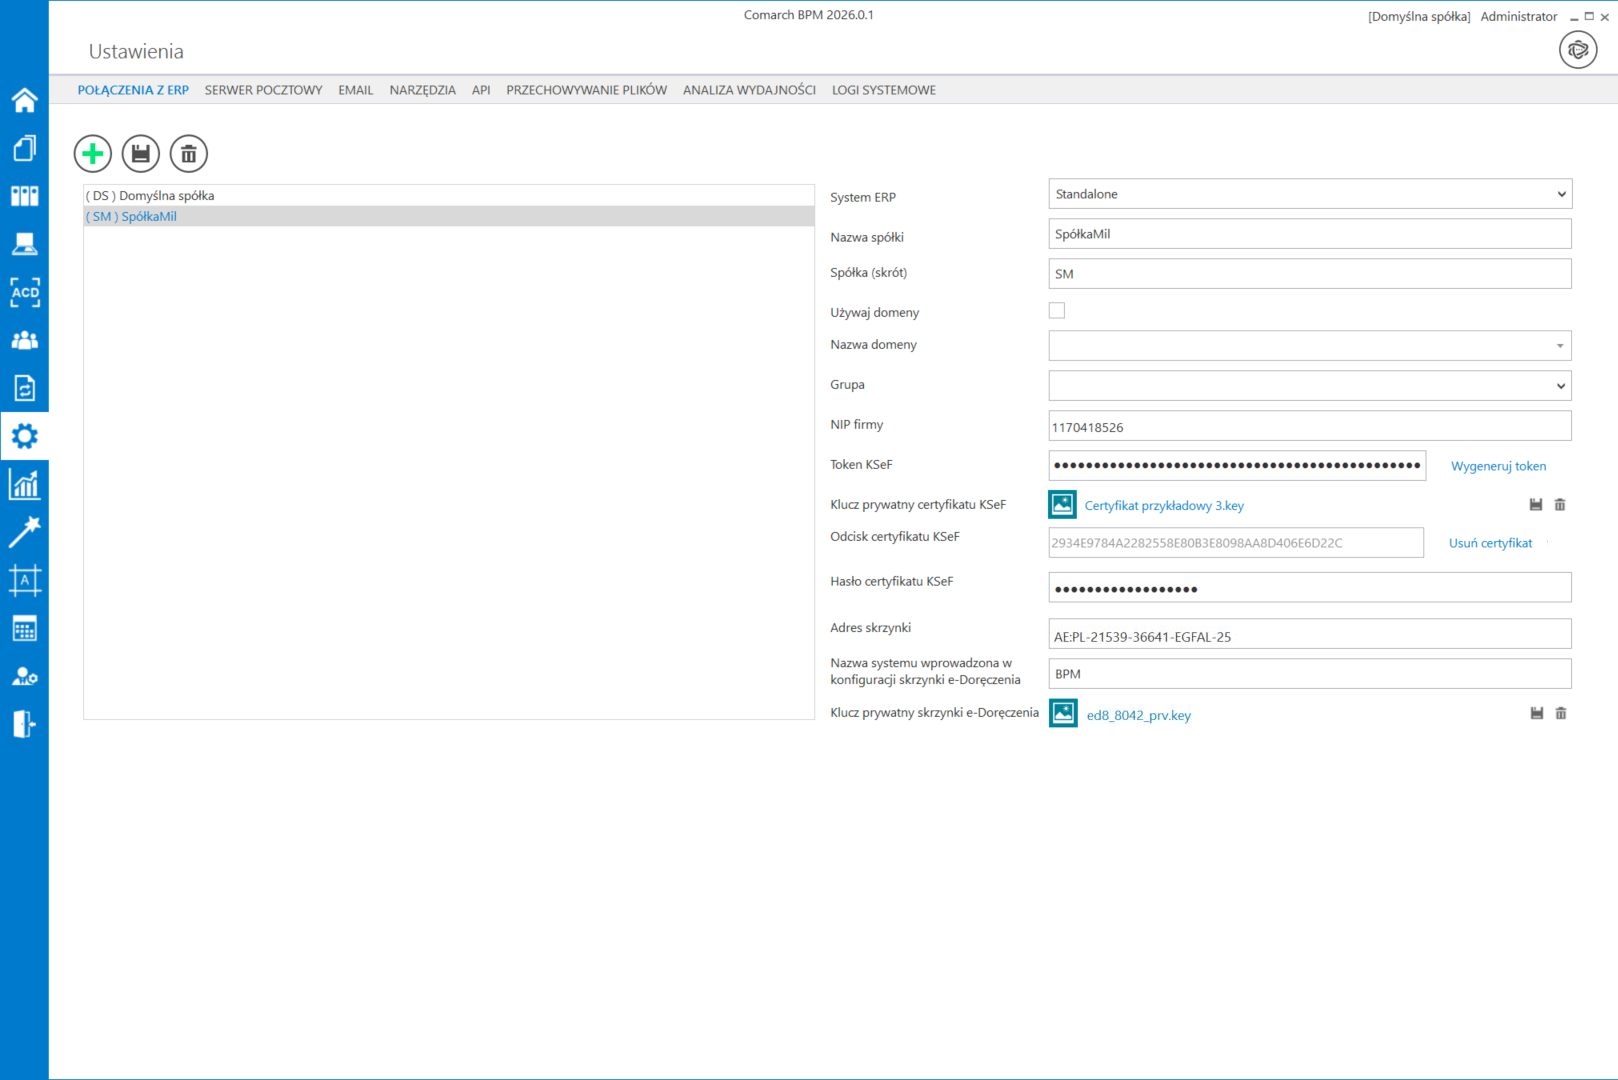Screen dimensions: 1618x1080
Task: Click the Wygeneruj token link
Action: 1498,466
